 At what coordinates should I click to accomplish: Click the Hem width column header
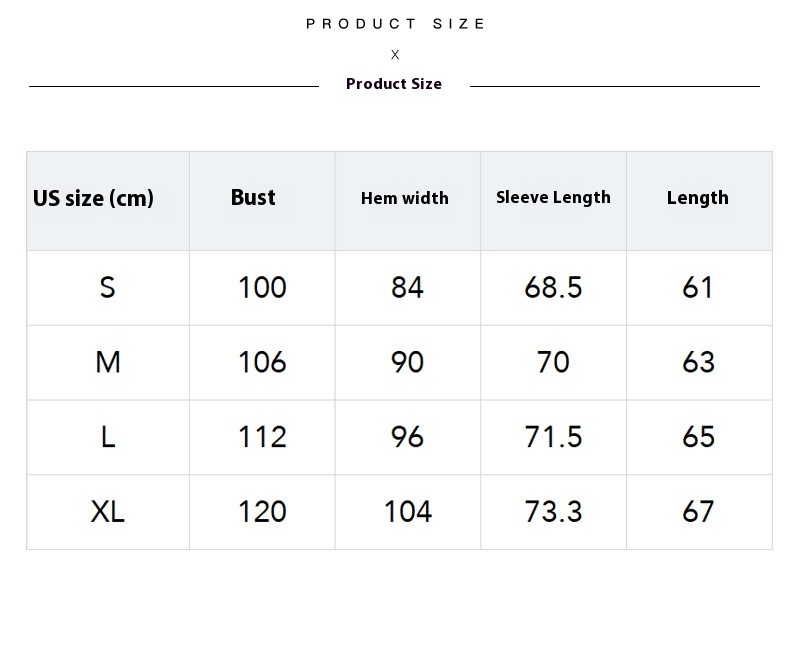click(x=405, y=198)
